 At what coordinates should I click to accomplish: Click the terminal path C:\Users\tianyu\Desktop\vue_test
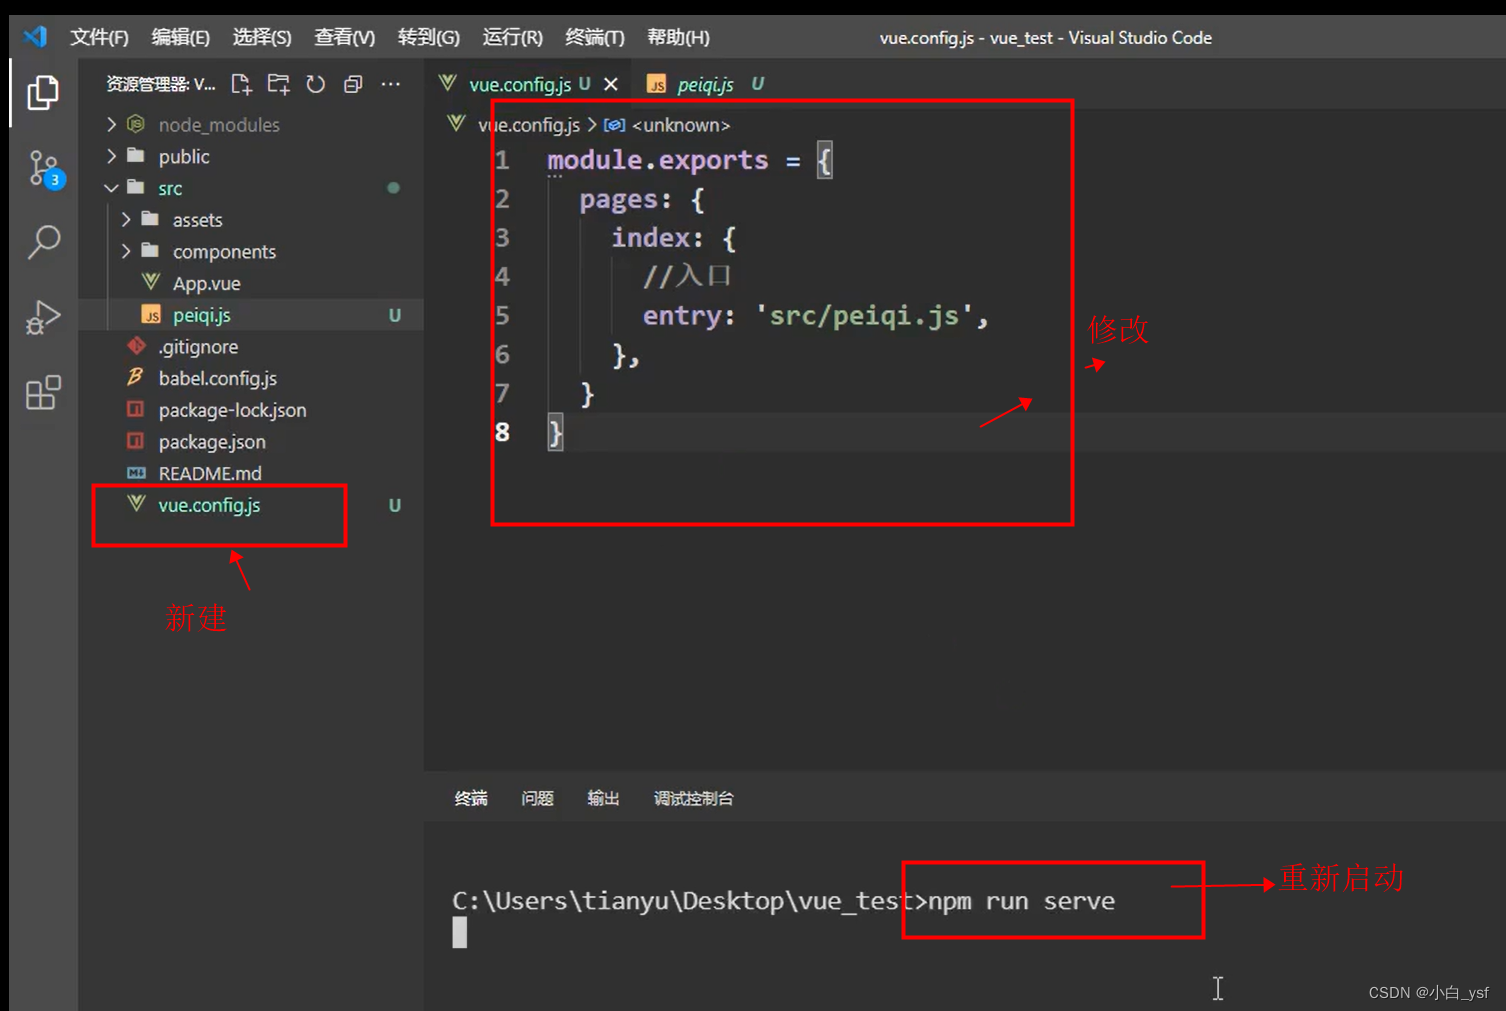(x=682, y=901)
